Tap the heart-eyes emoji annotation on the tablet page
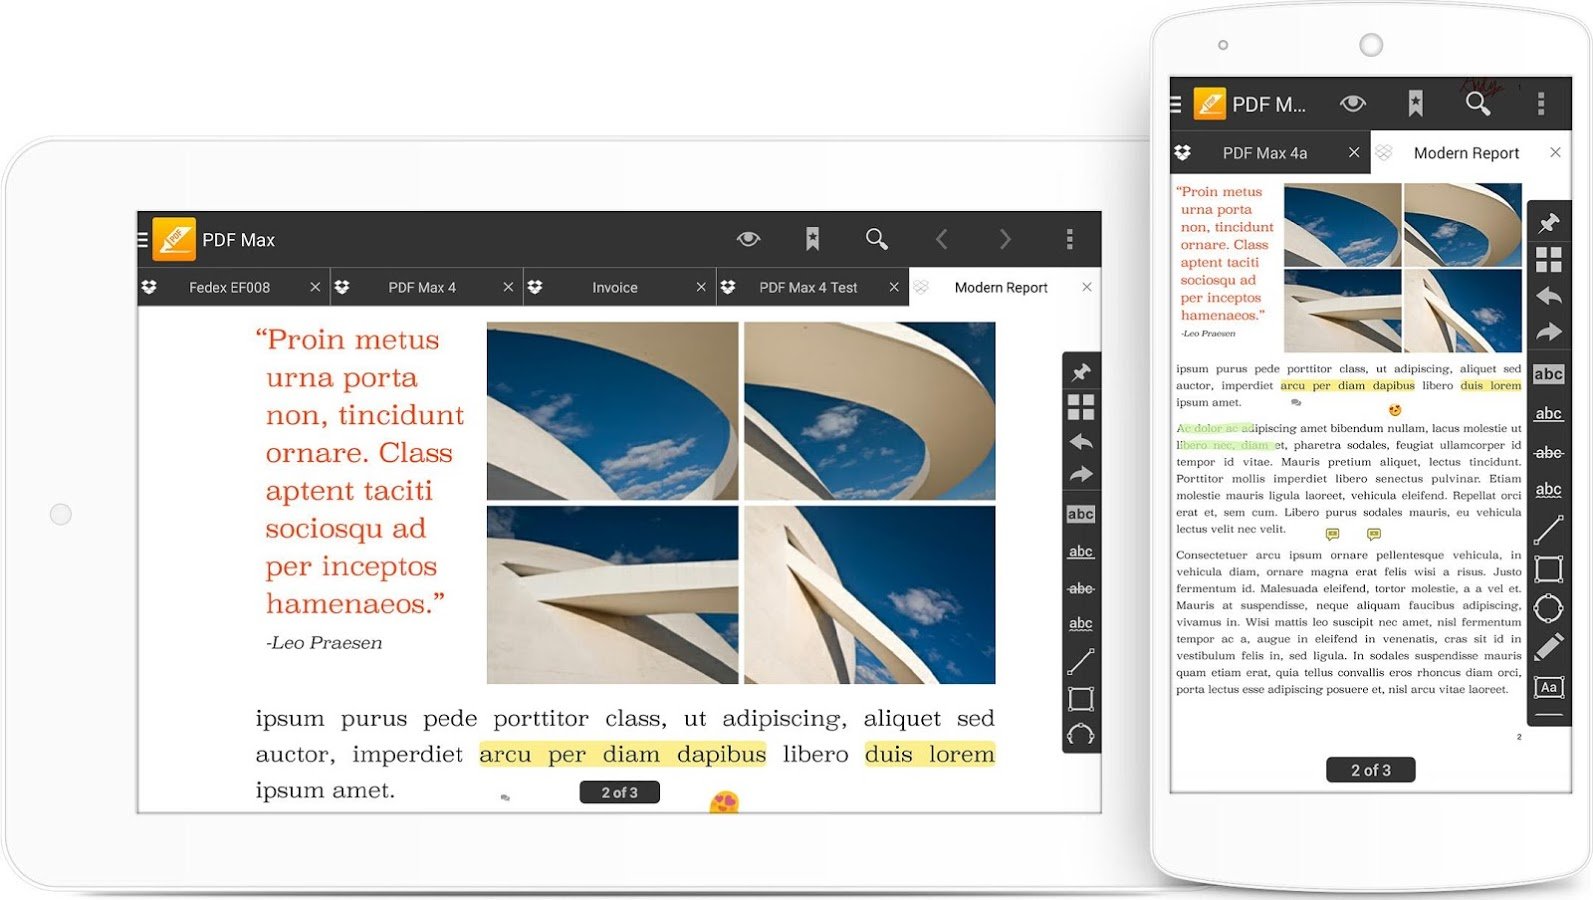Screen dimensions: 1593x900 tap(724, 802)
